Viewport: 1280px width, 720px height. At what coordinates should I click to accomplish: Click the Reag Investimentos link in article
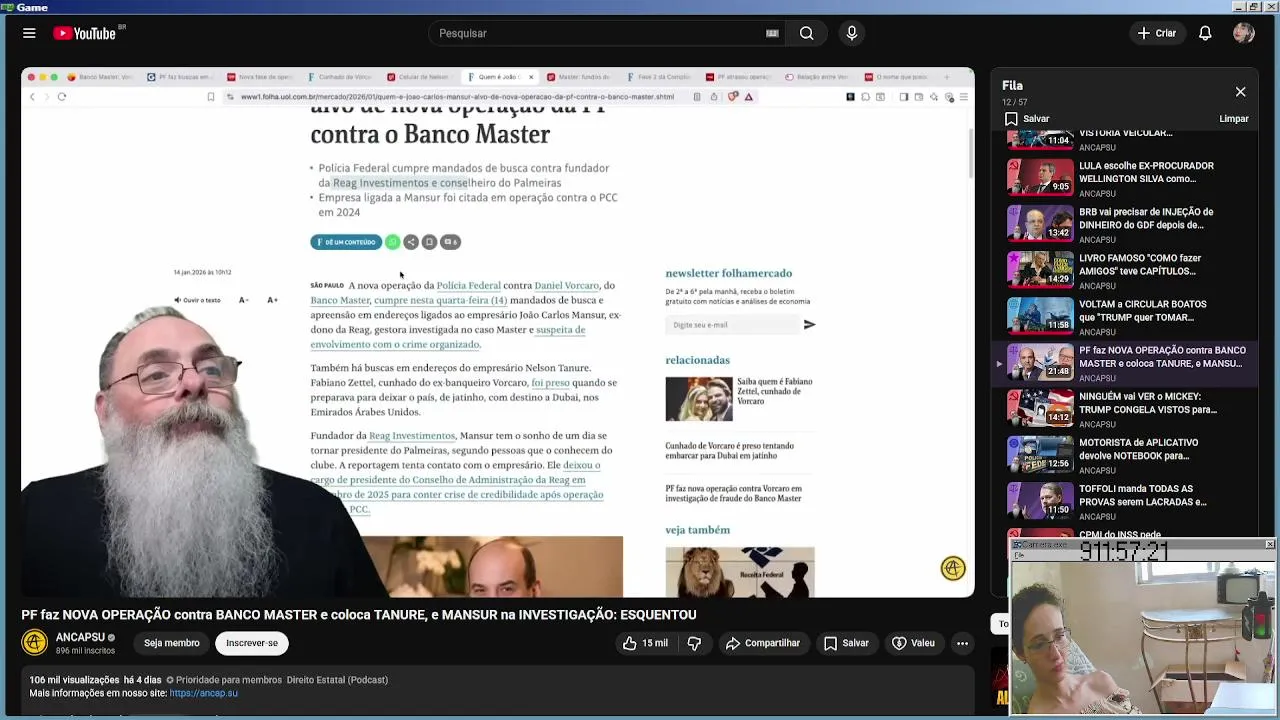pyautogui.click(x=412, y=436)
